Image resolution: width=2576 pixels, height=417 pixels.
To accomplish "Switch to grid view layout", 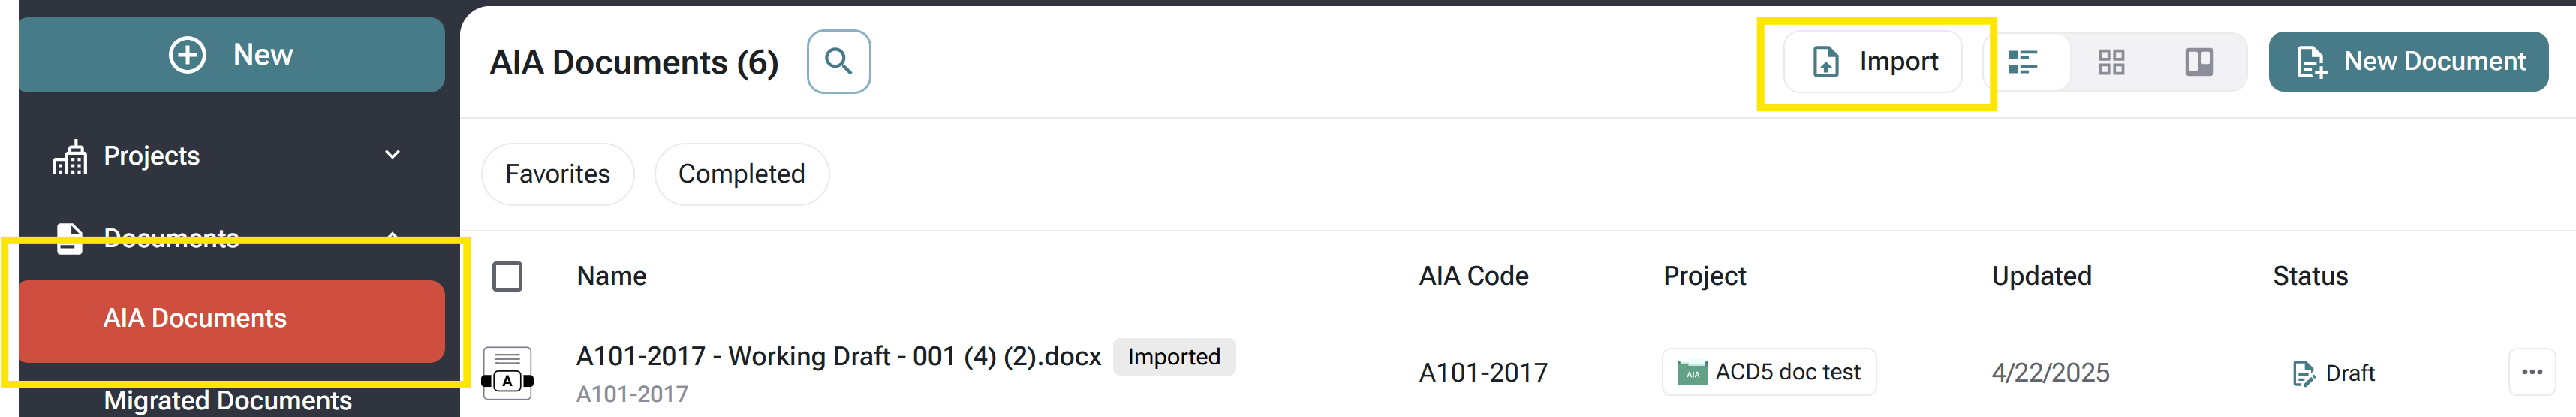I will point(2111,62).
